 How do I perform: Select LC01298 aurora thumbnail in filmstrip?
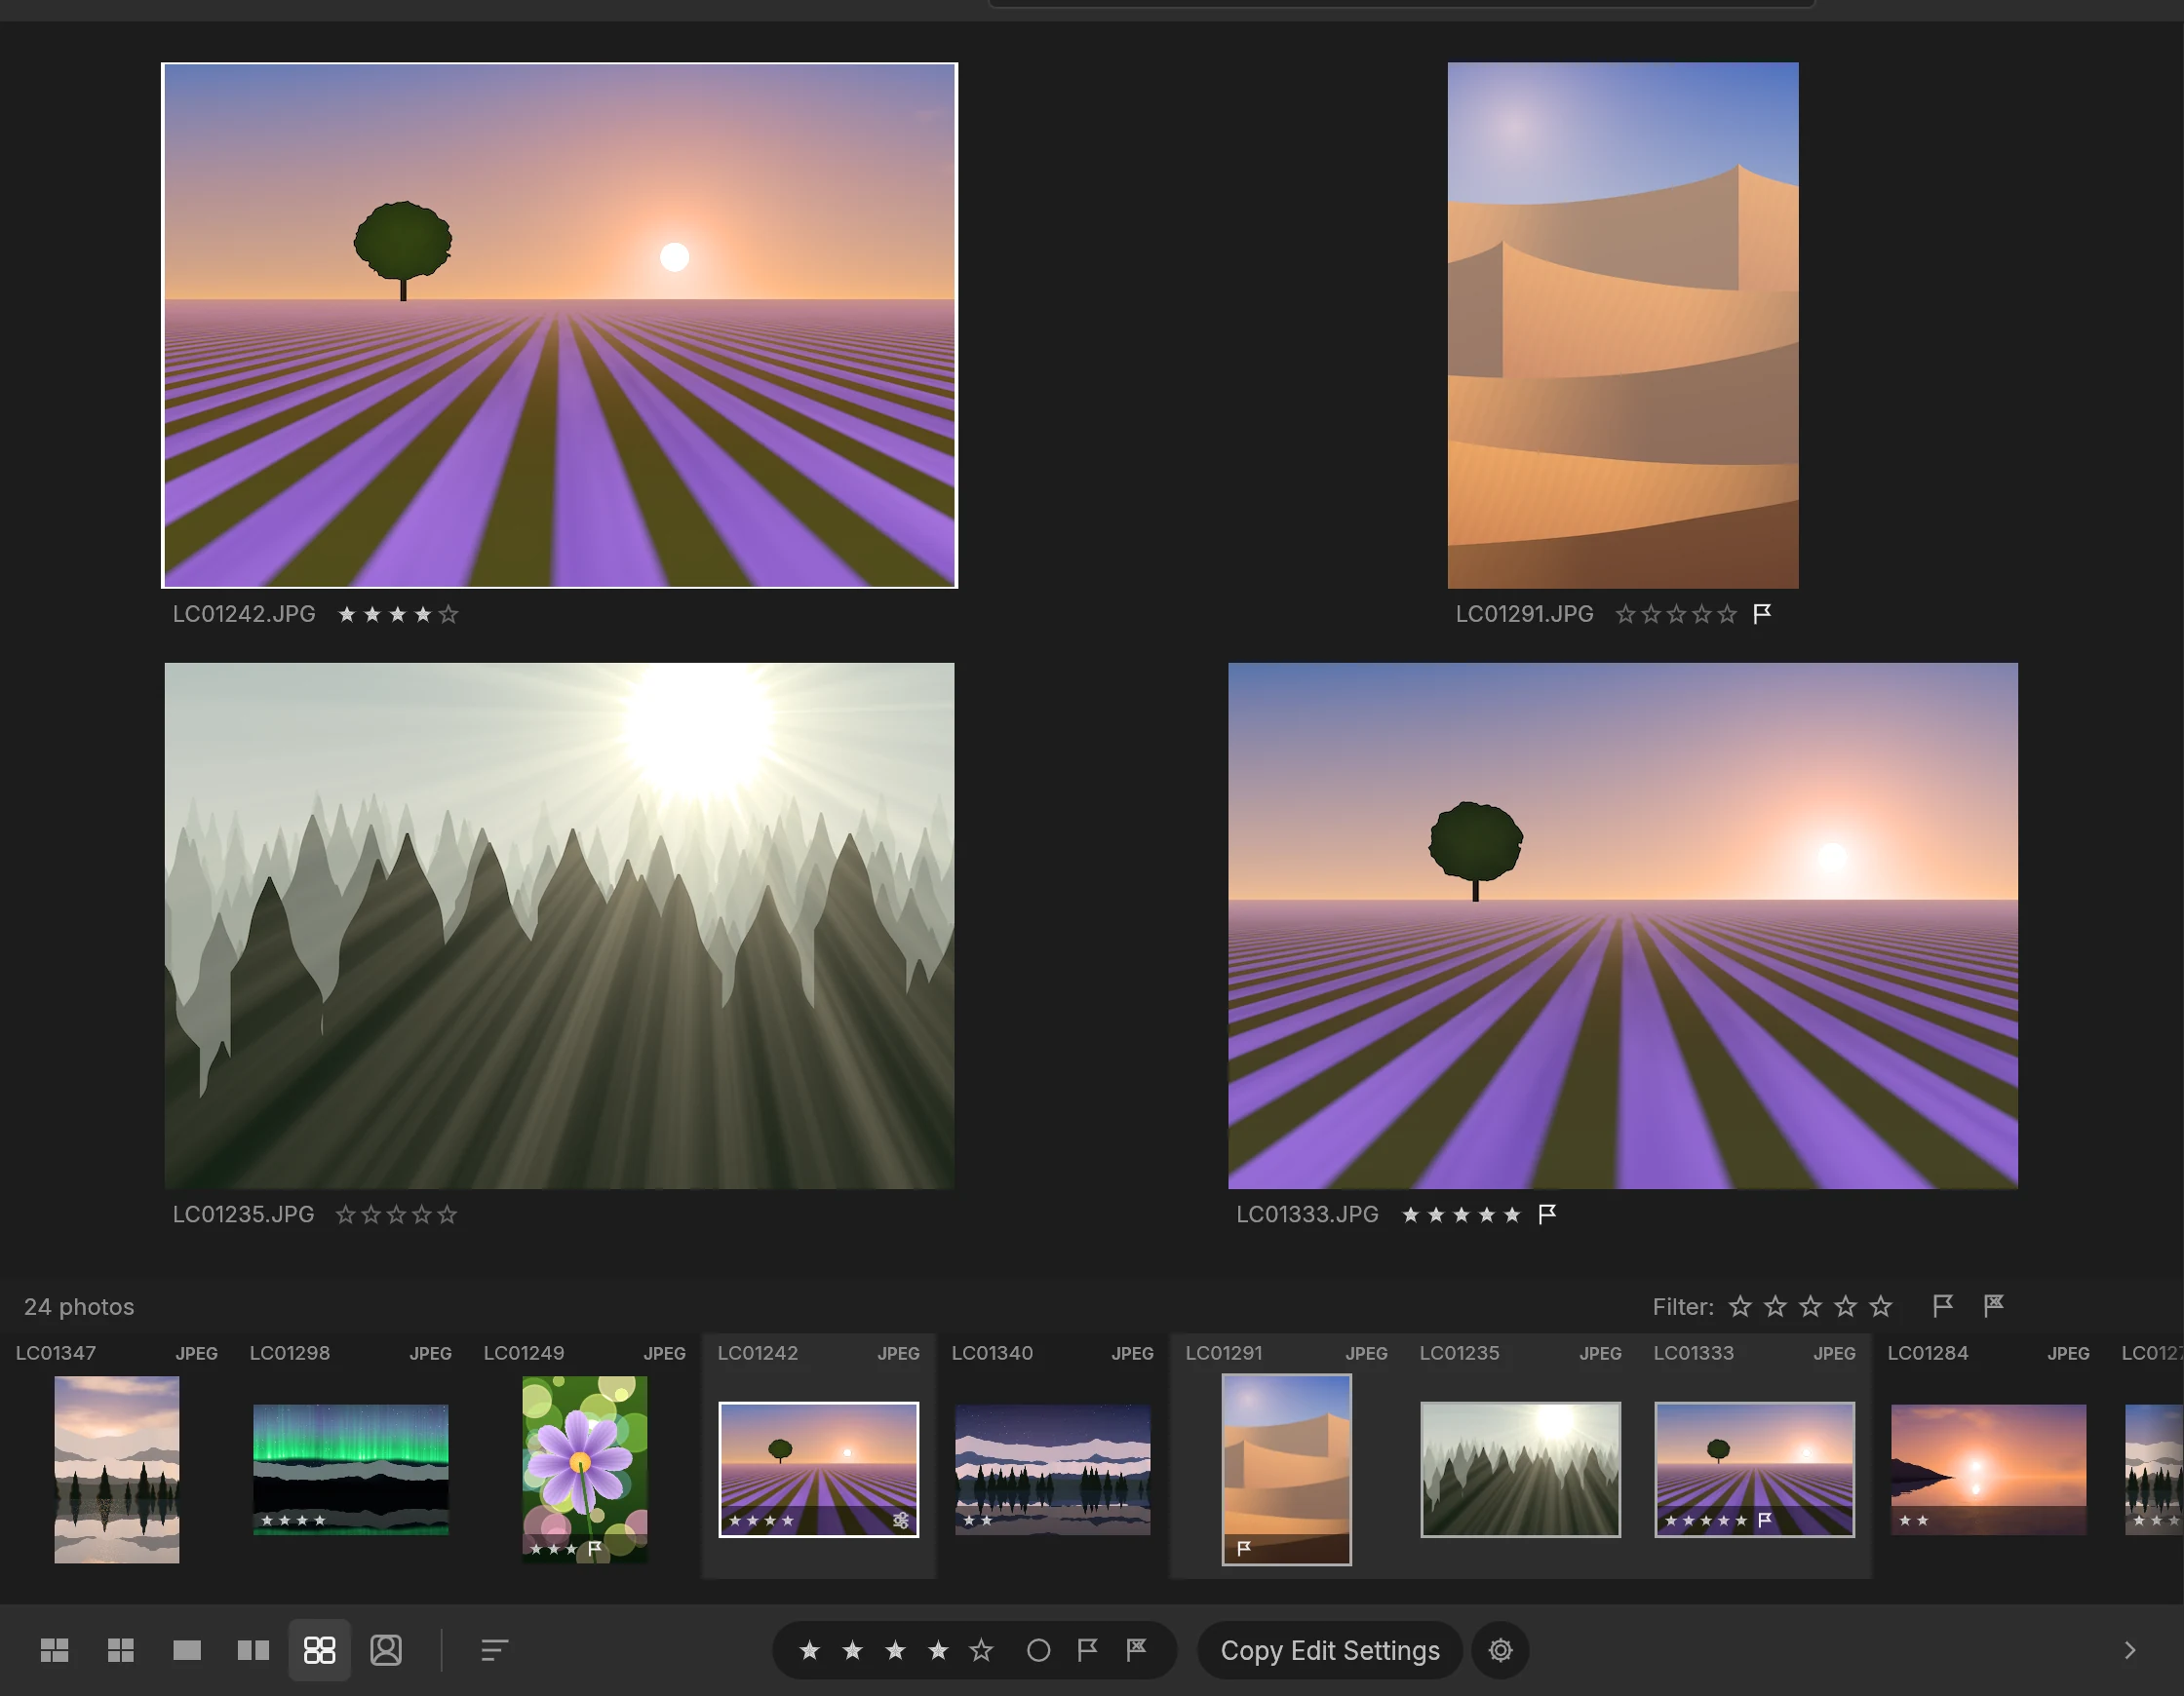coord(351,1469)
